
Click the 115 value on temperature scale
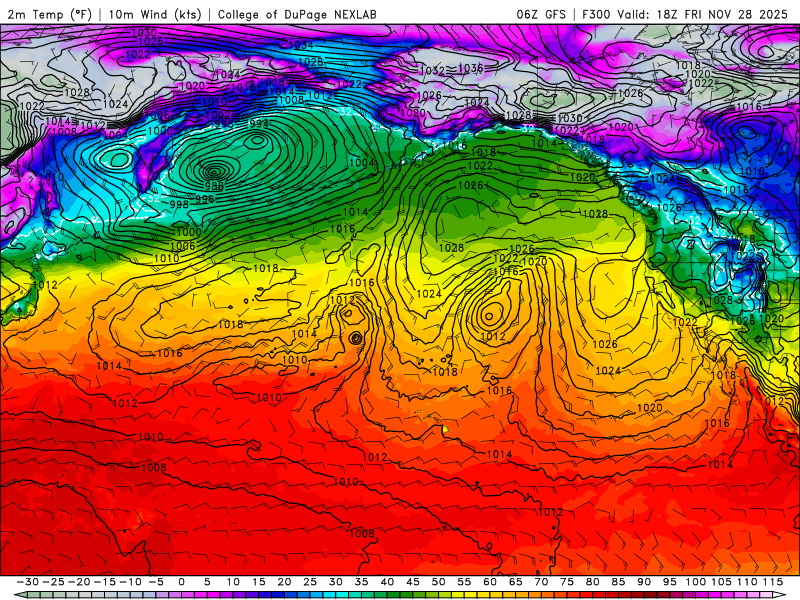point(772,582)
